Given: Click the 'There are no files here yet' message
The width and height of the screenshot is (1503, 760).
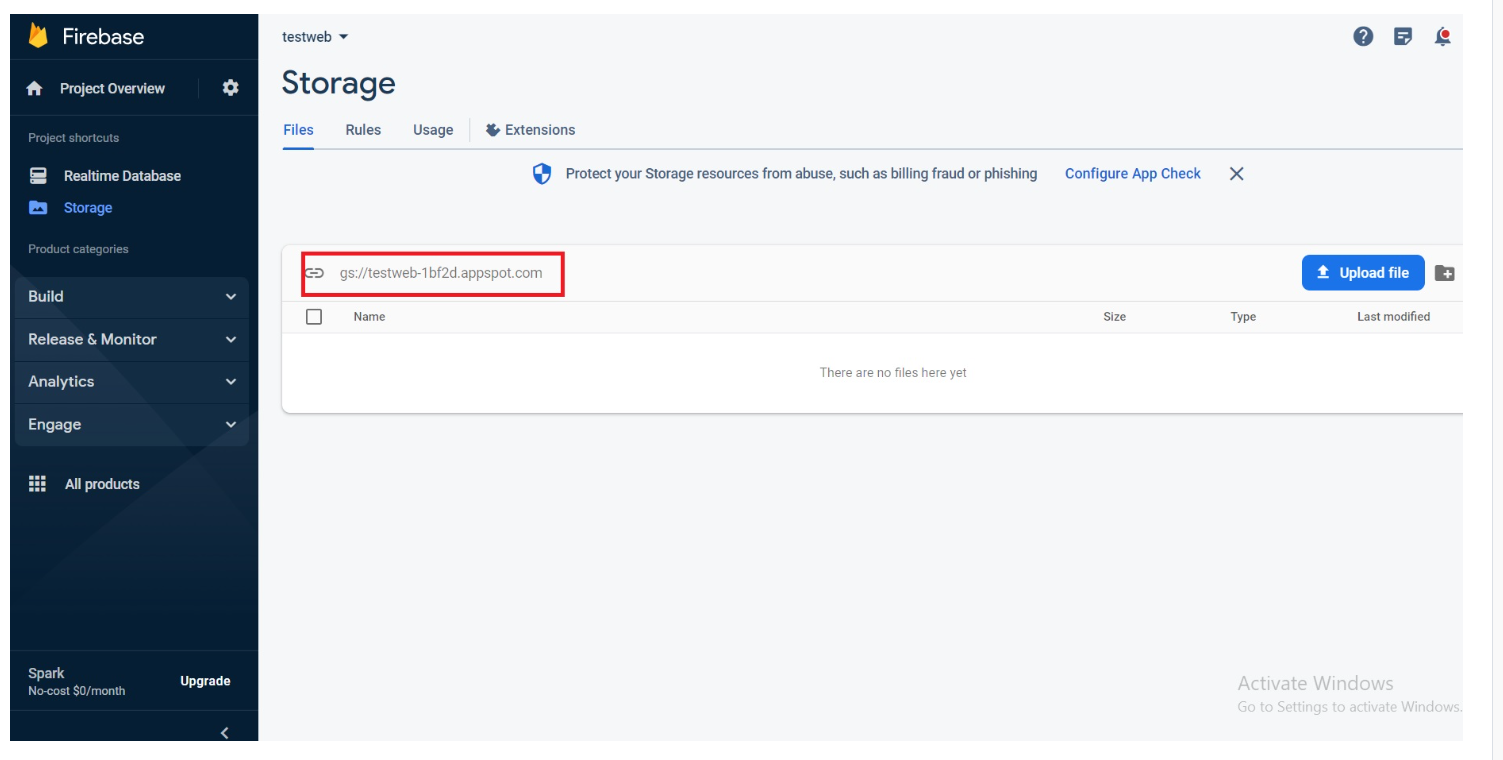Looking at the screenshot, I should tap(893, 373).
